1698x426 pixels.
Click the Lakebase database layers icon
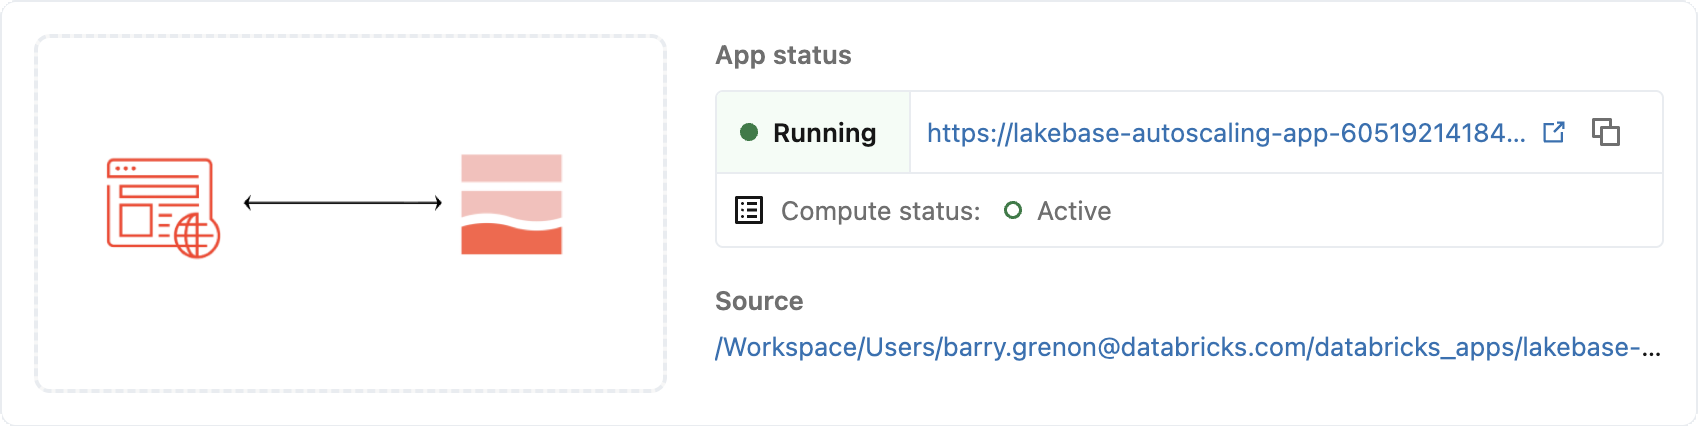[511, 204]
